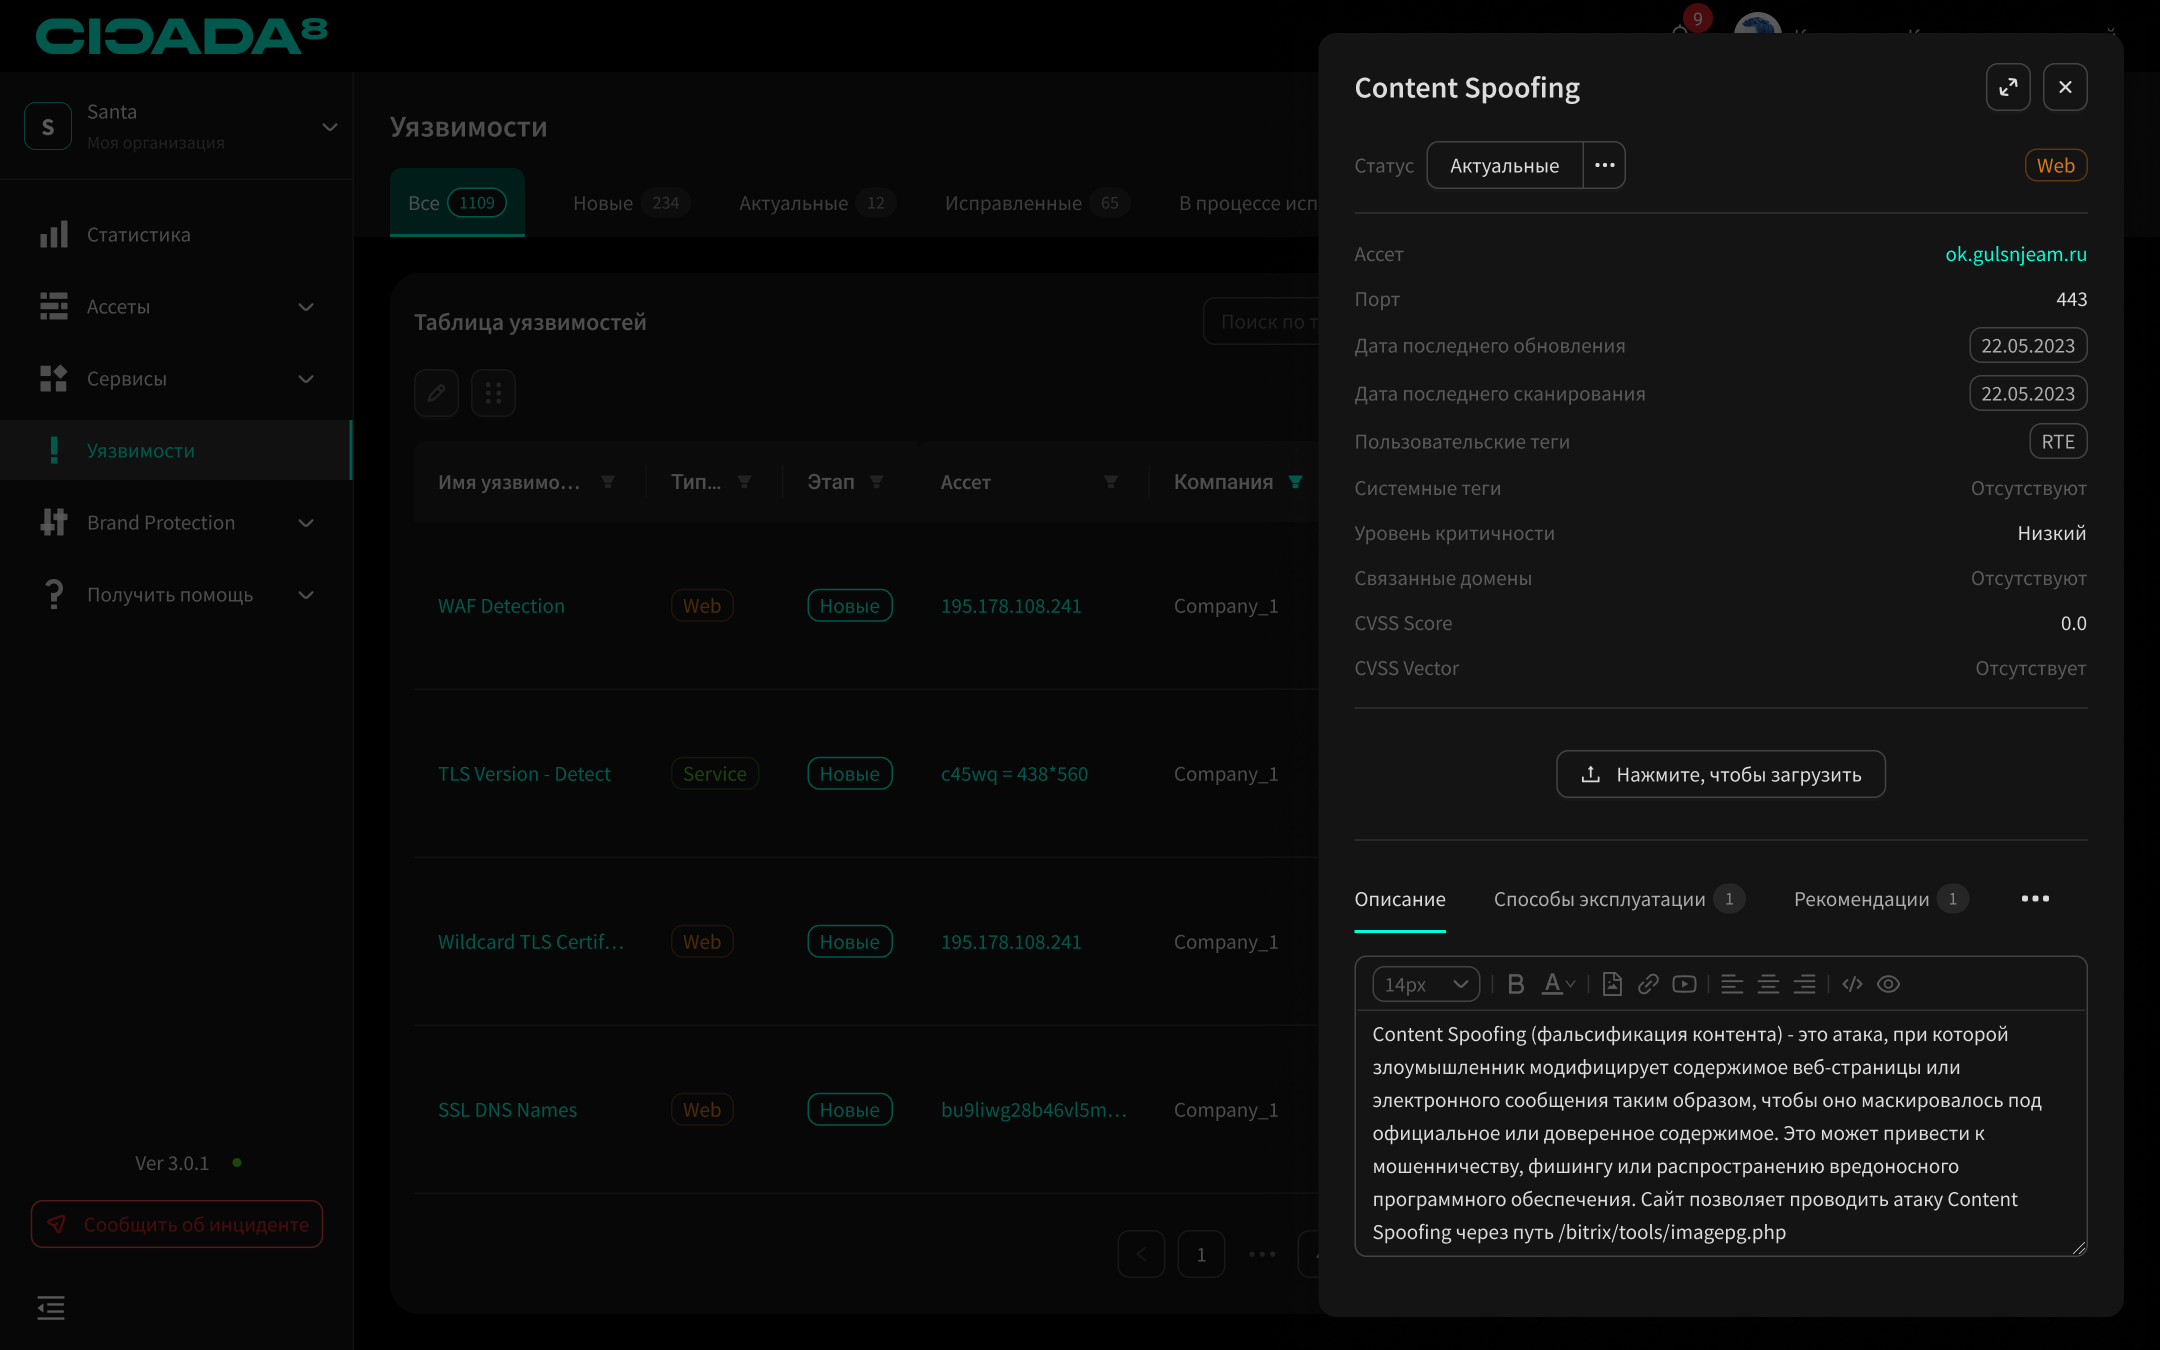
Task: Open the ok.gulsnjeam.ru asset link
Action: [2015, 254]
